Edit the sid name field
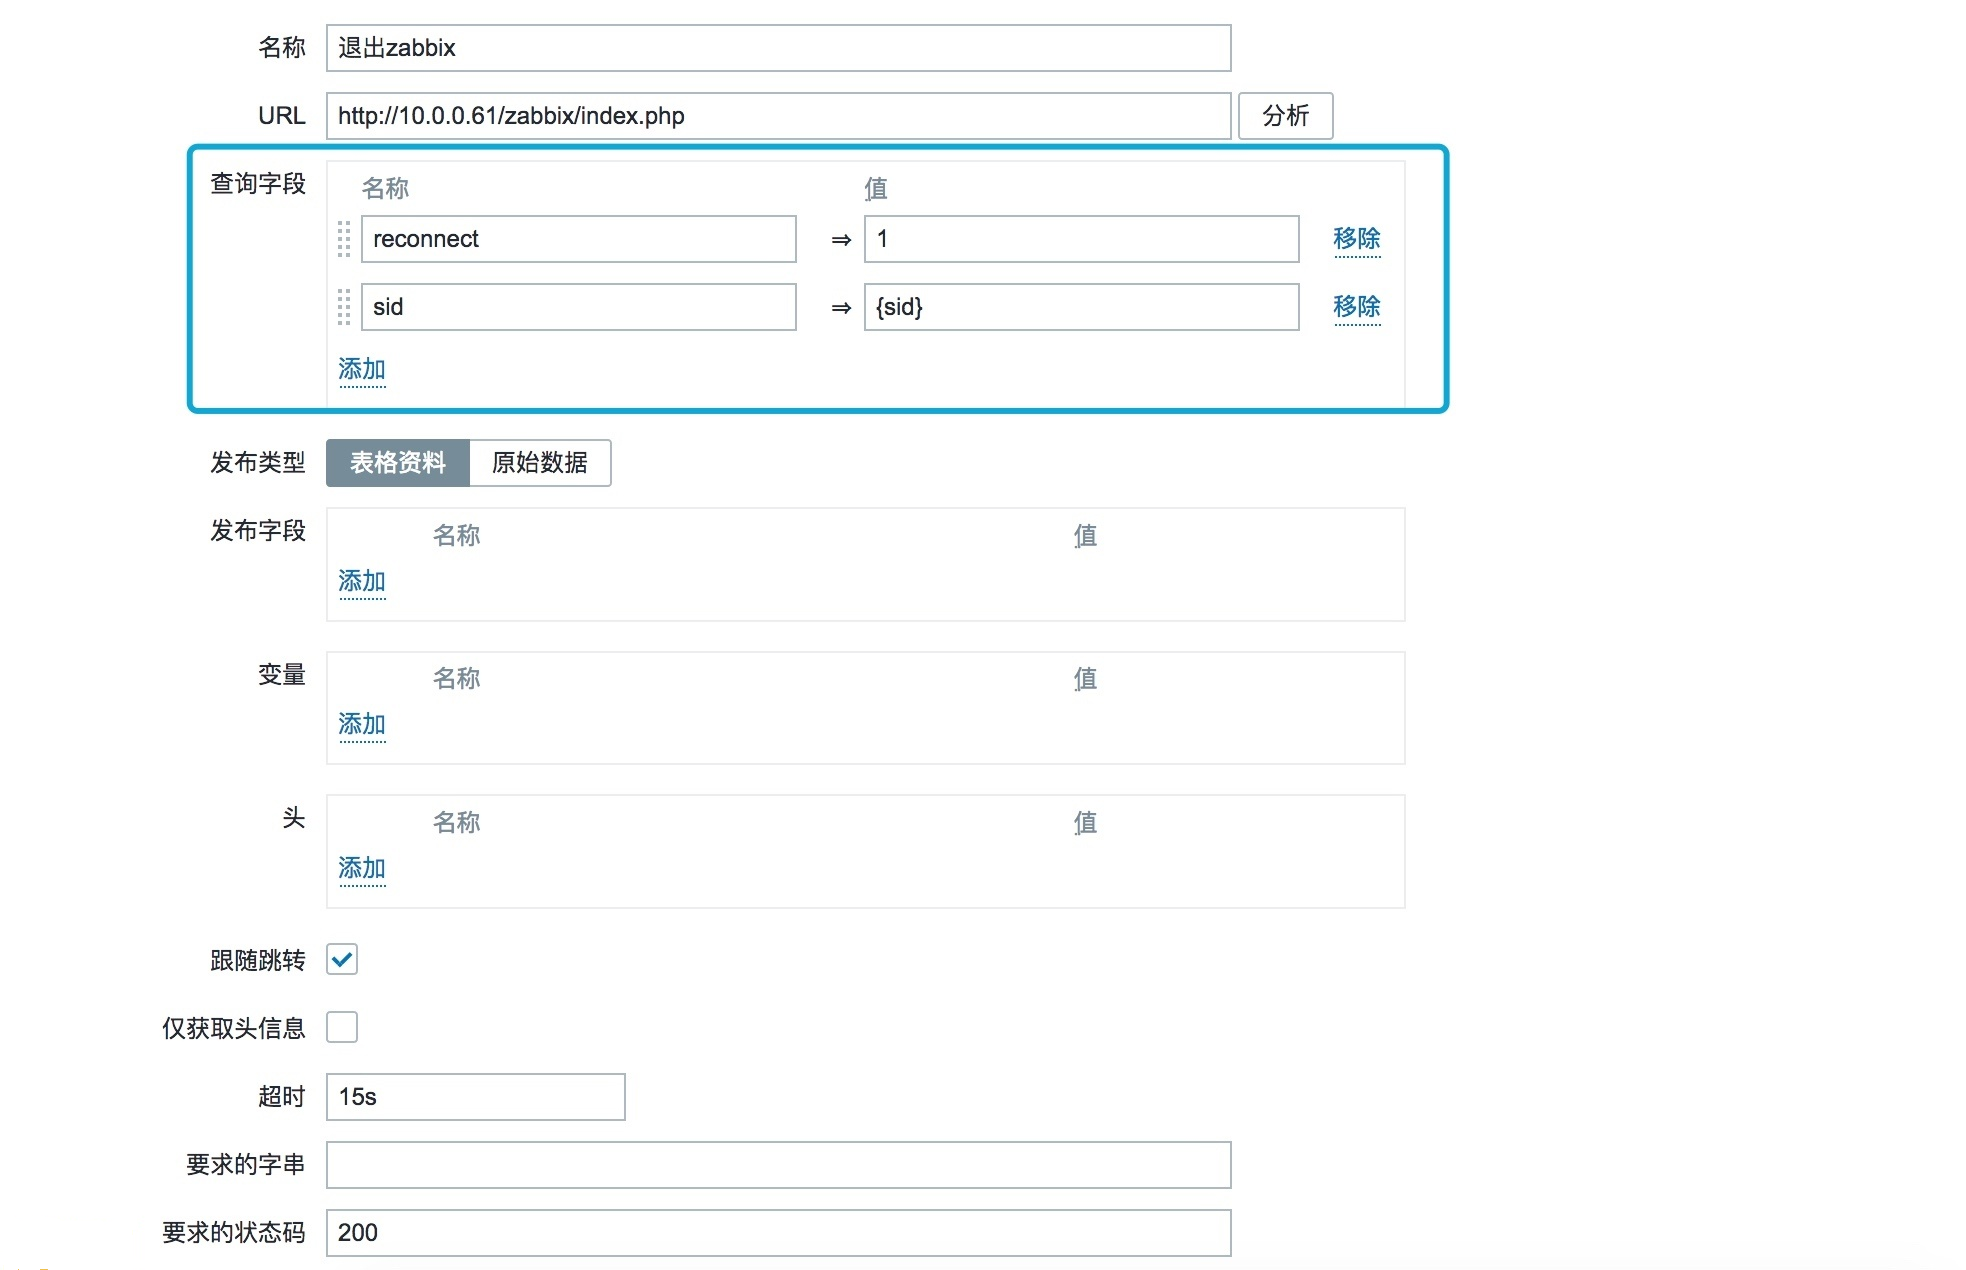This screenshot has width=1966, height=1270. 579,307
